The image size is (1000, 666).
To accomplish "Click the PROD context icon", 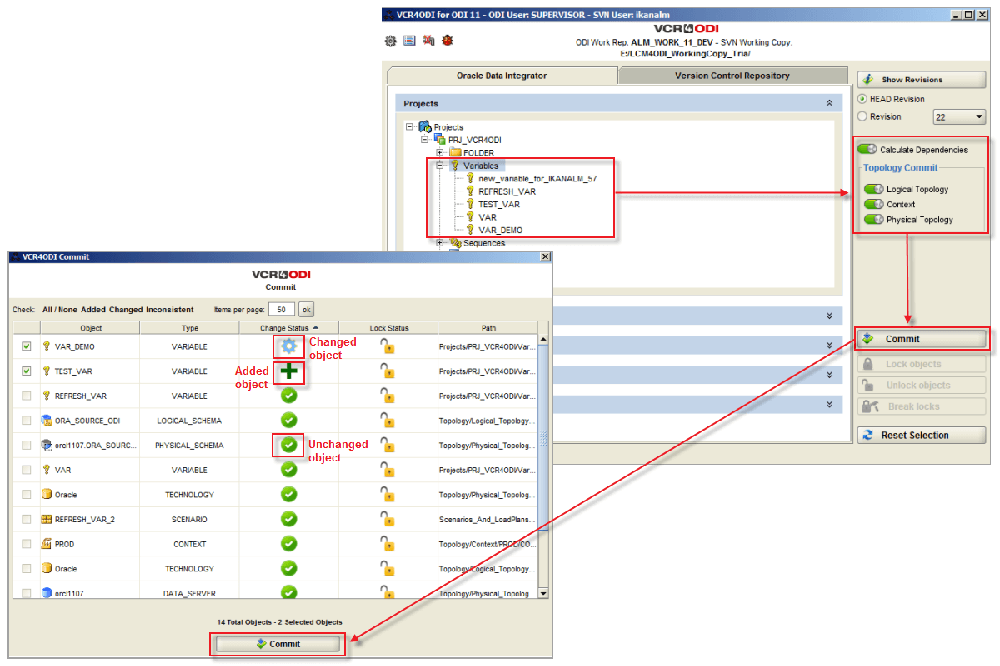I will 47,544.
